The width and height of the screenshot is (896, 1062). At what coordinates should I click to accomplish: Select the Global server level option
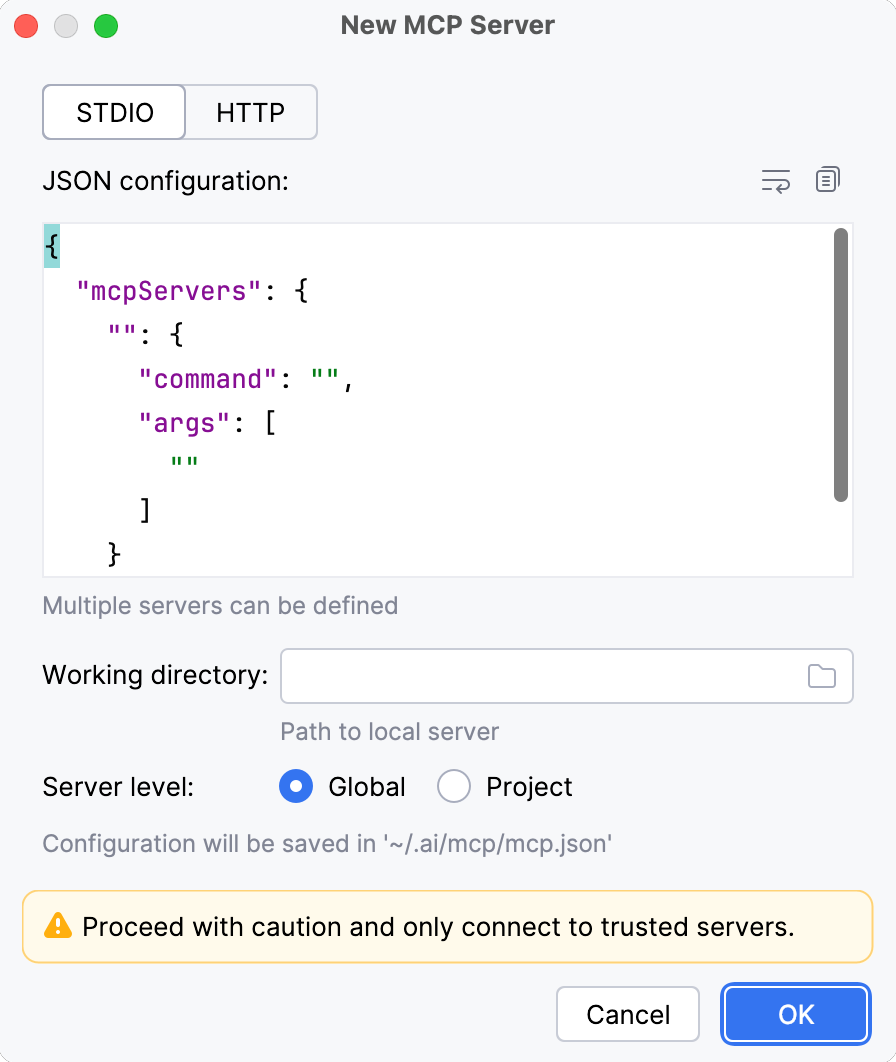coord(296,787)
